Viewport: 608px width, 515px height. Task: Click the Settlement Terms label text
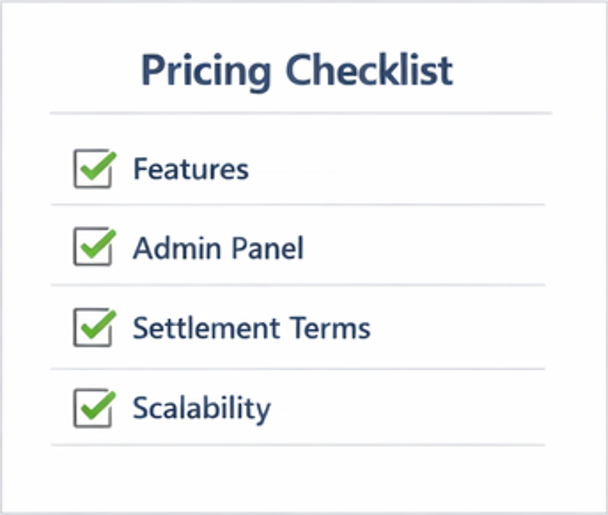pos(251,328)
